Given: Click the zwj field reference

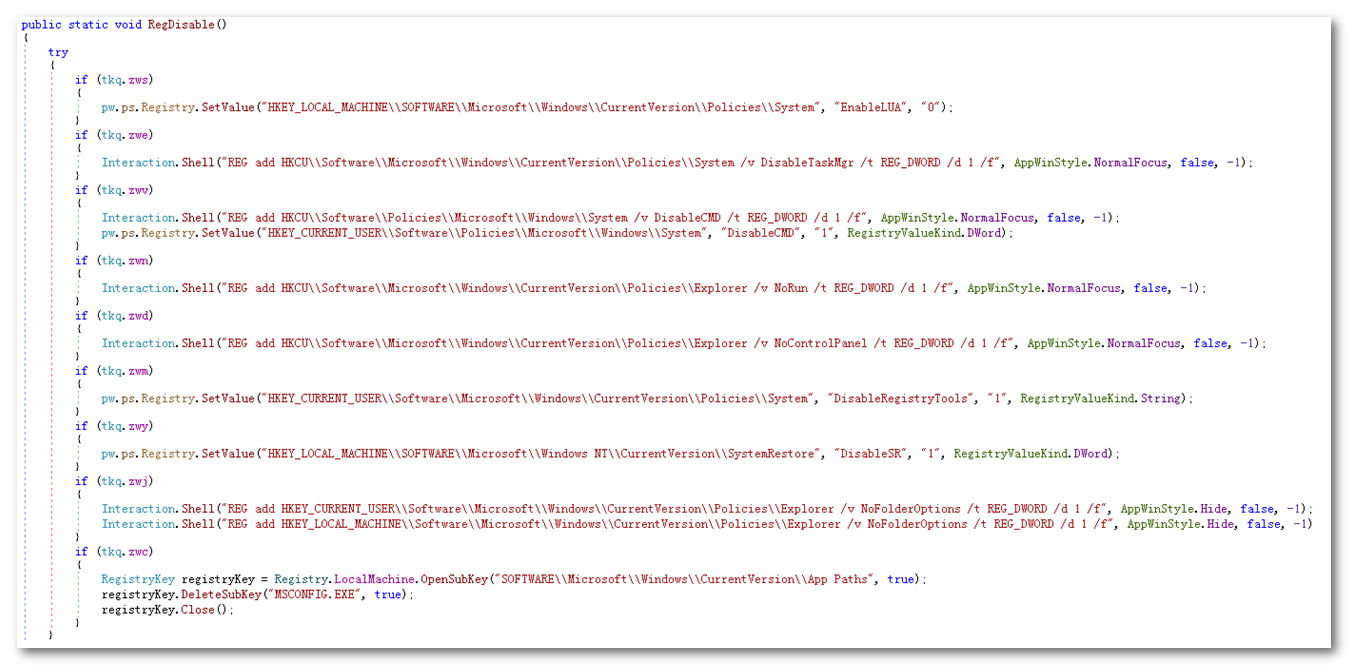Looking at the screenshot, I should coord(140,481).
